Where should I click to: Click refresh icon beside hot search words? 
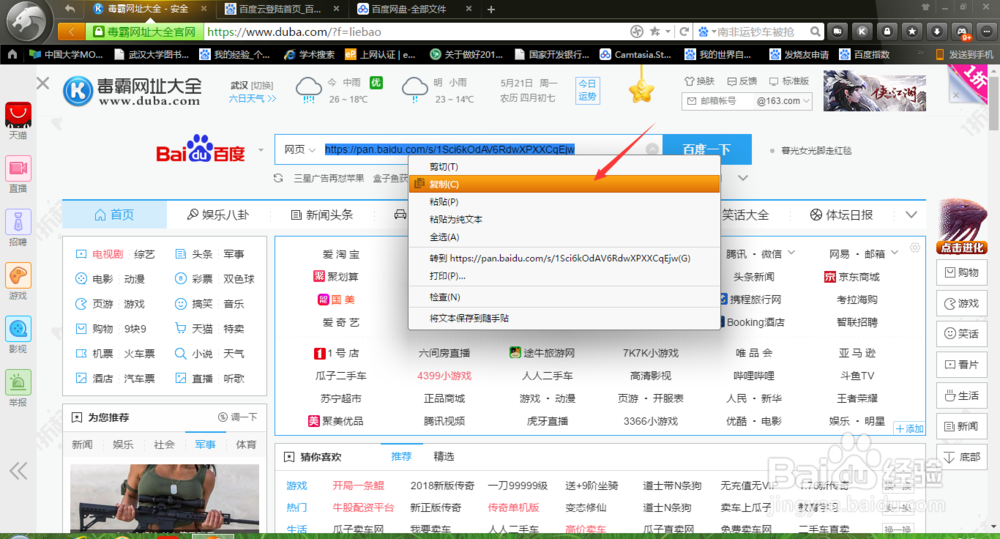(278, 178)
